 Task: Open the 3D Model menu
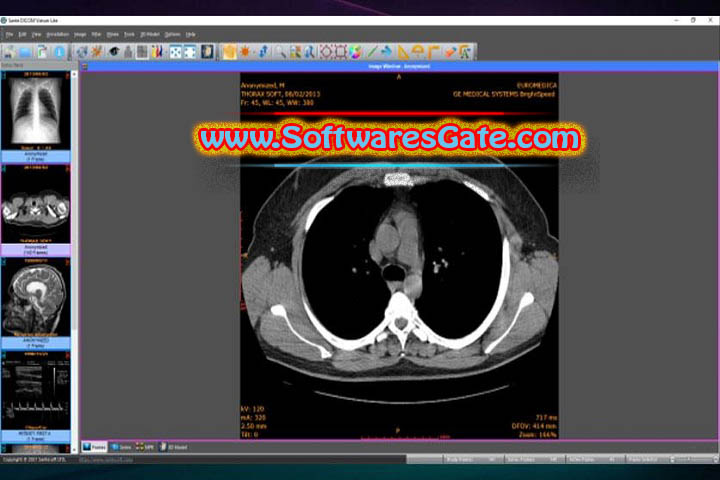coord(150,34)
